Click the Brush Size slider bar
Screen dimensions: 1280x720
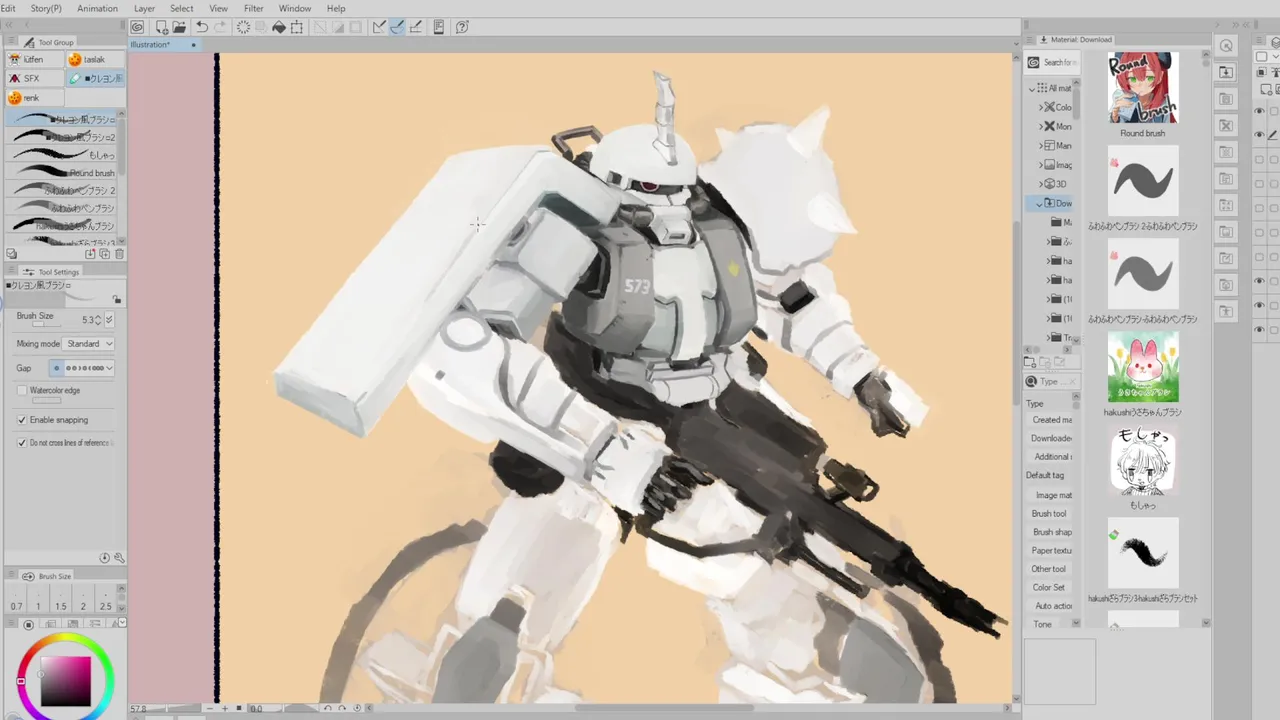[x=46, y=325]
